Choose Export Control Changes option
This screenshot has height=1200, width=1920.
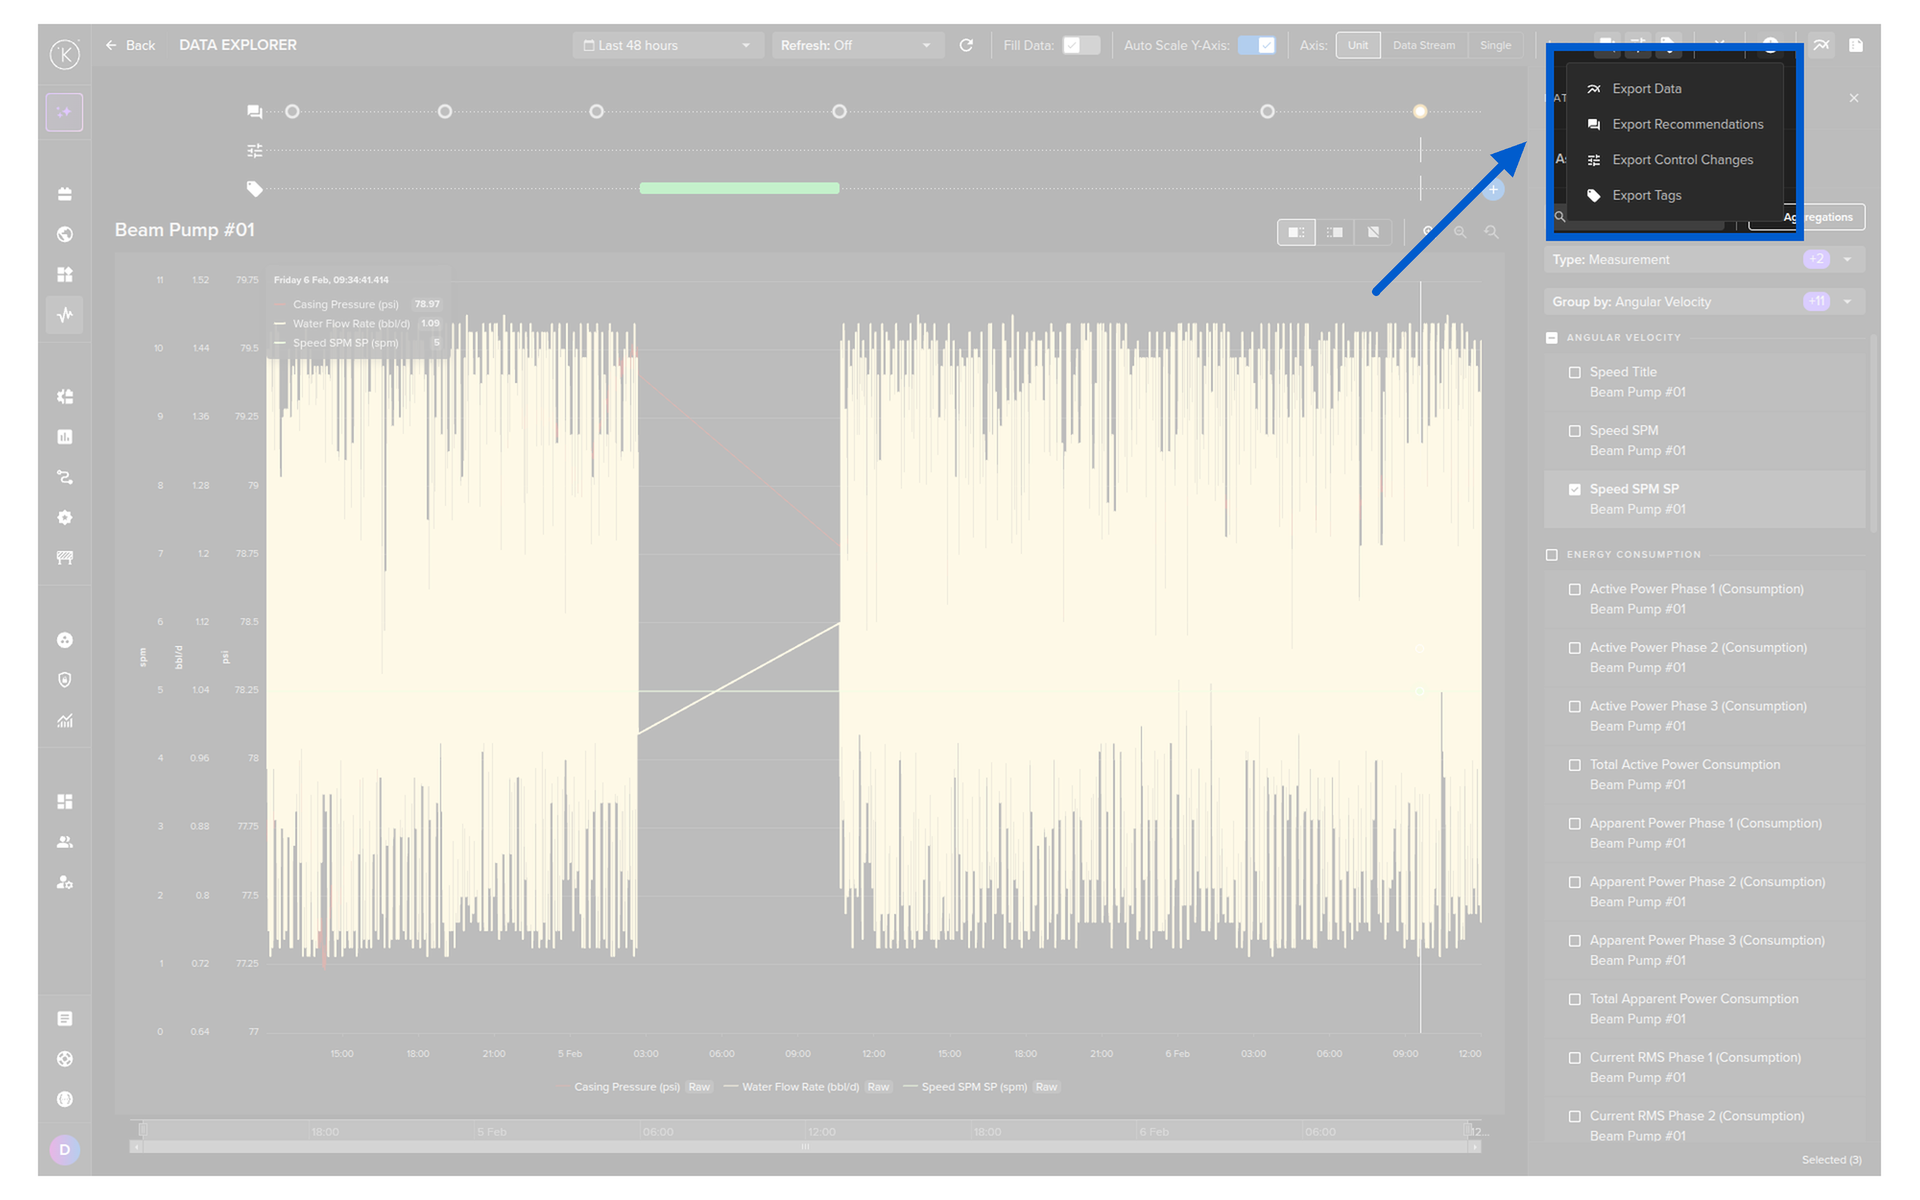pyautogui.click(x=1682, y=160)
